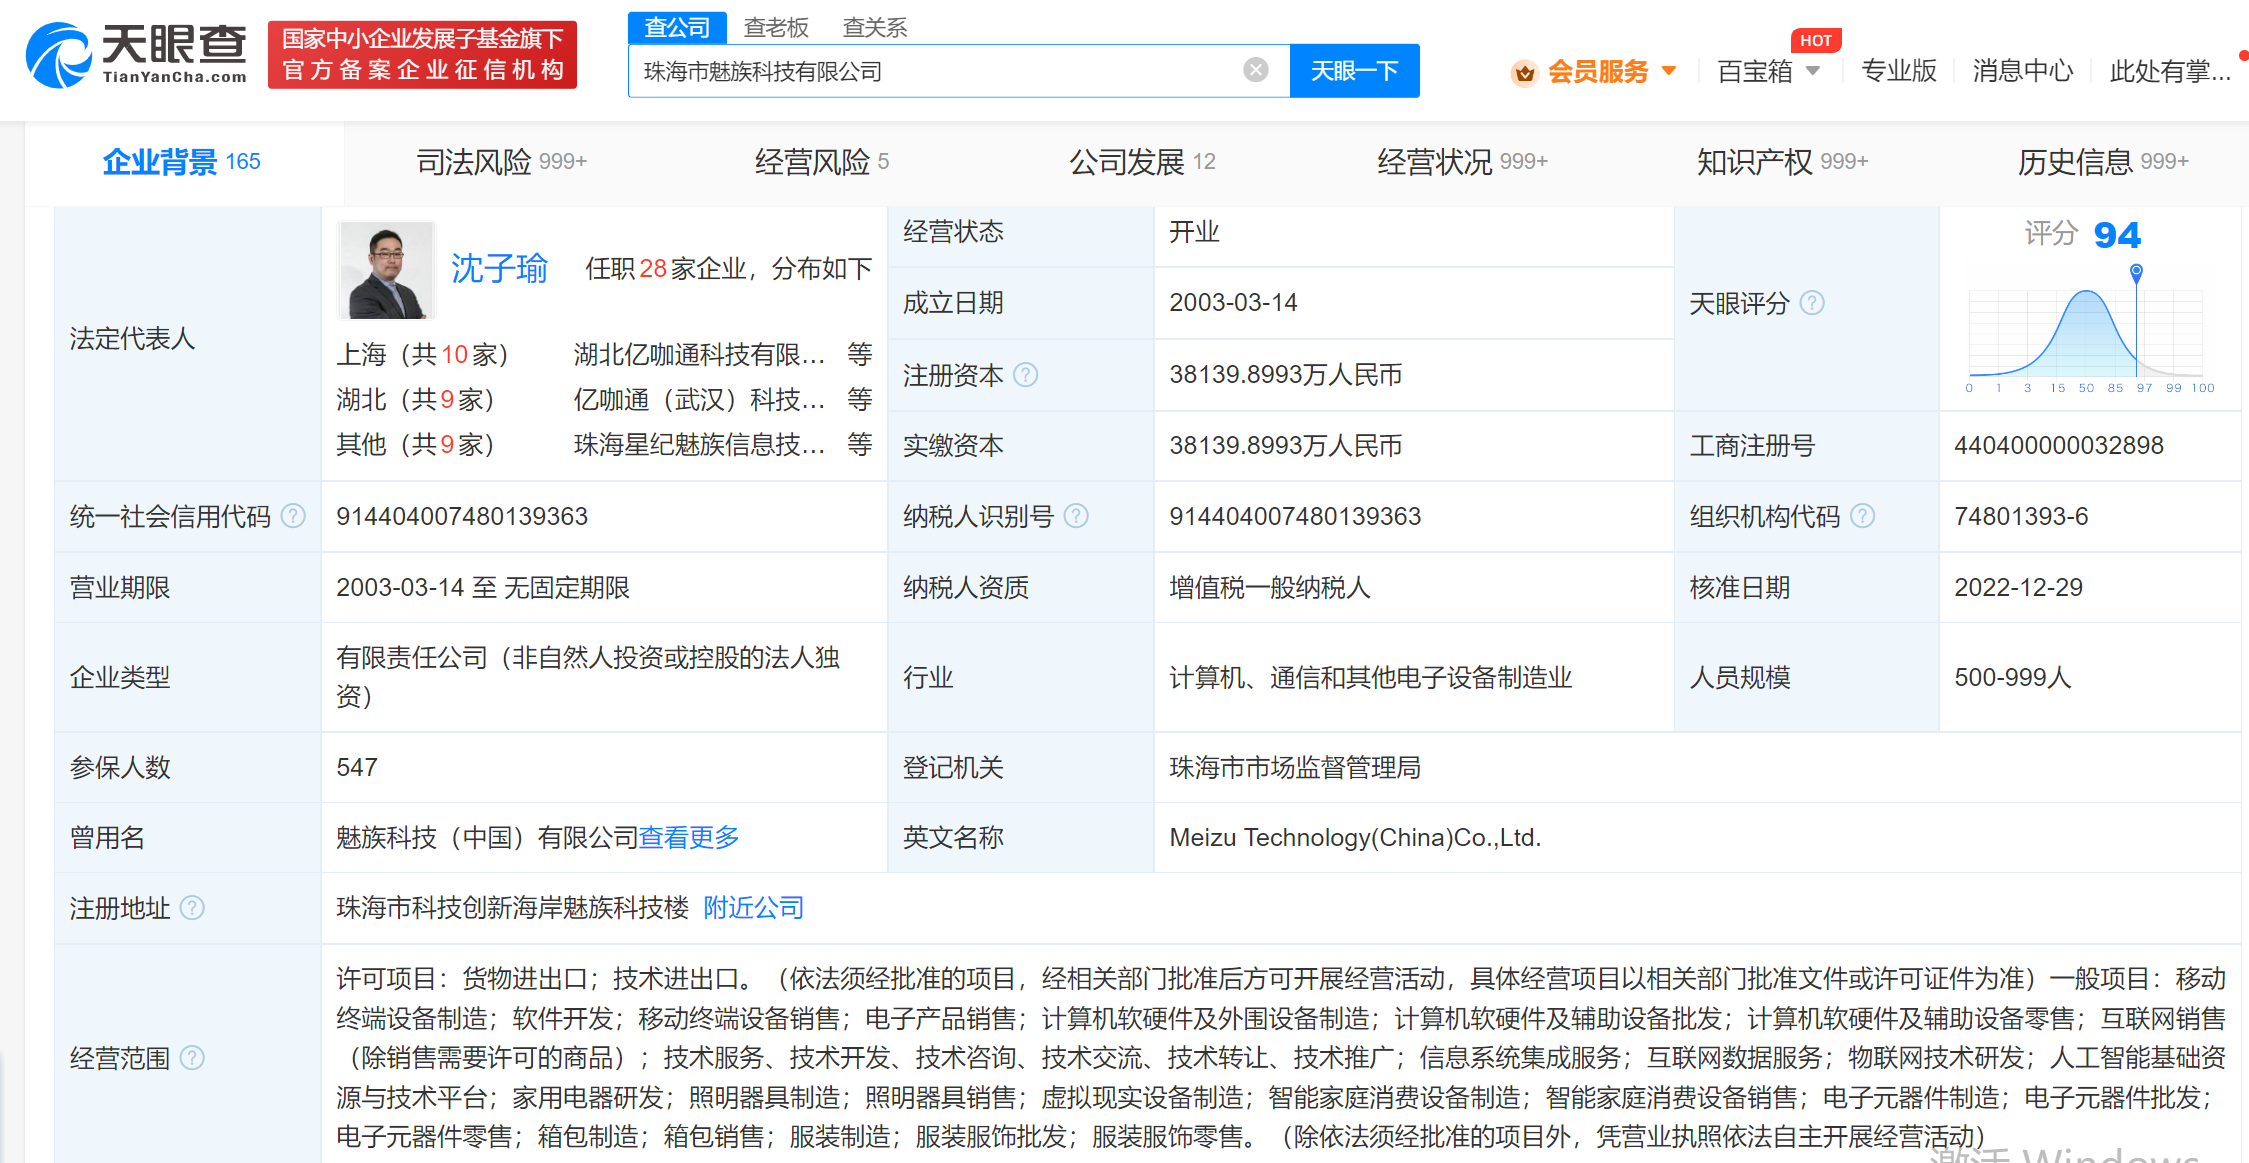Select 人员规模 value 500-999人

(2012, 678)
